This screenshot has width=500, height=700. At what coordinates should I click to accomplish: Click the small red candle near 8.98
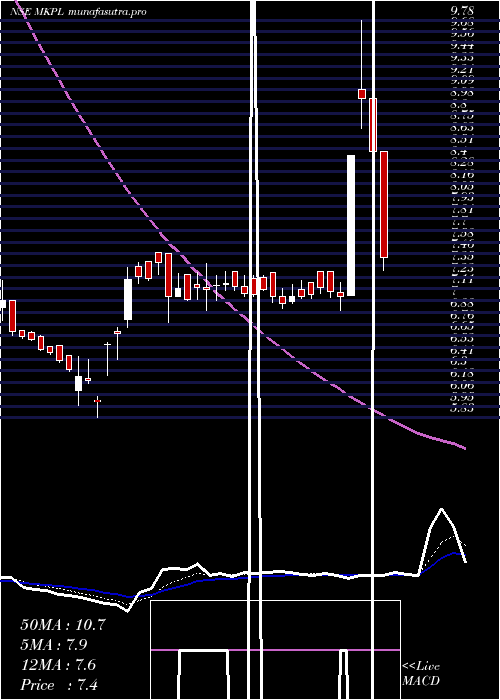pos(362,94)
